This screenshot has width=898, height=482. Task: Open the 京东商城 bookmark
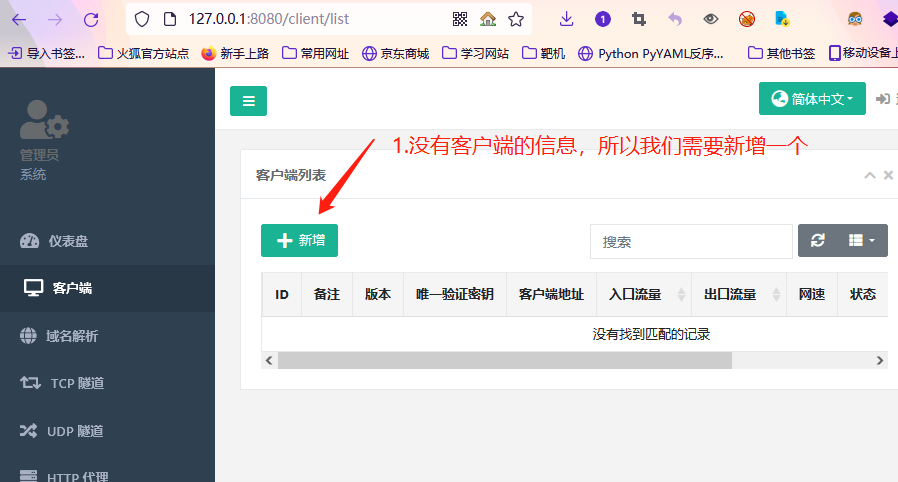click(x=396, y=53)
